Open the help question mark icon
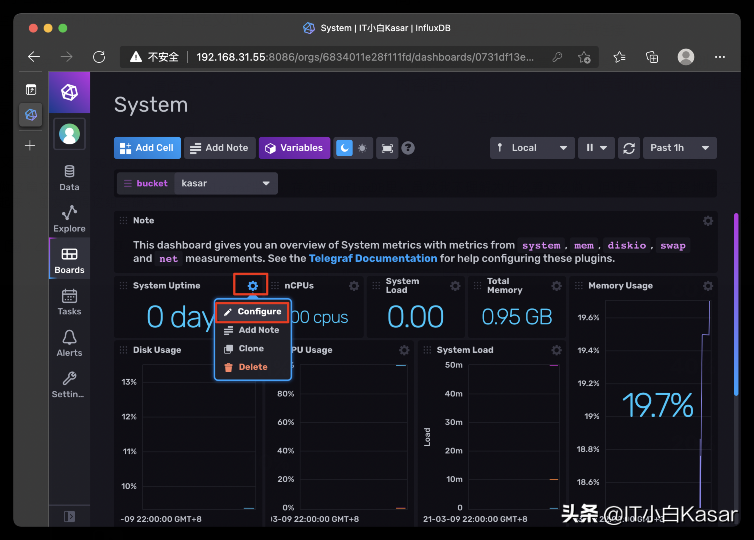This screenshot has width=754, height=540. click(x=408, y=148)
